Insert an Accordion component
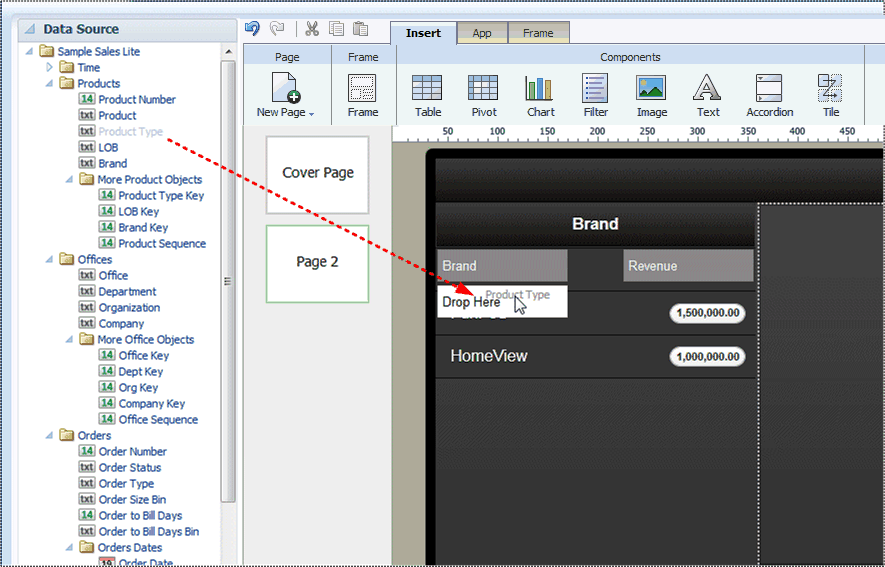Screen dimensions: 885x567 click(769, 95)
